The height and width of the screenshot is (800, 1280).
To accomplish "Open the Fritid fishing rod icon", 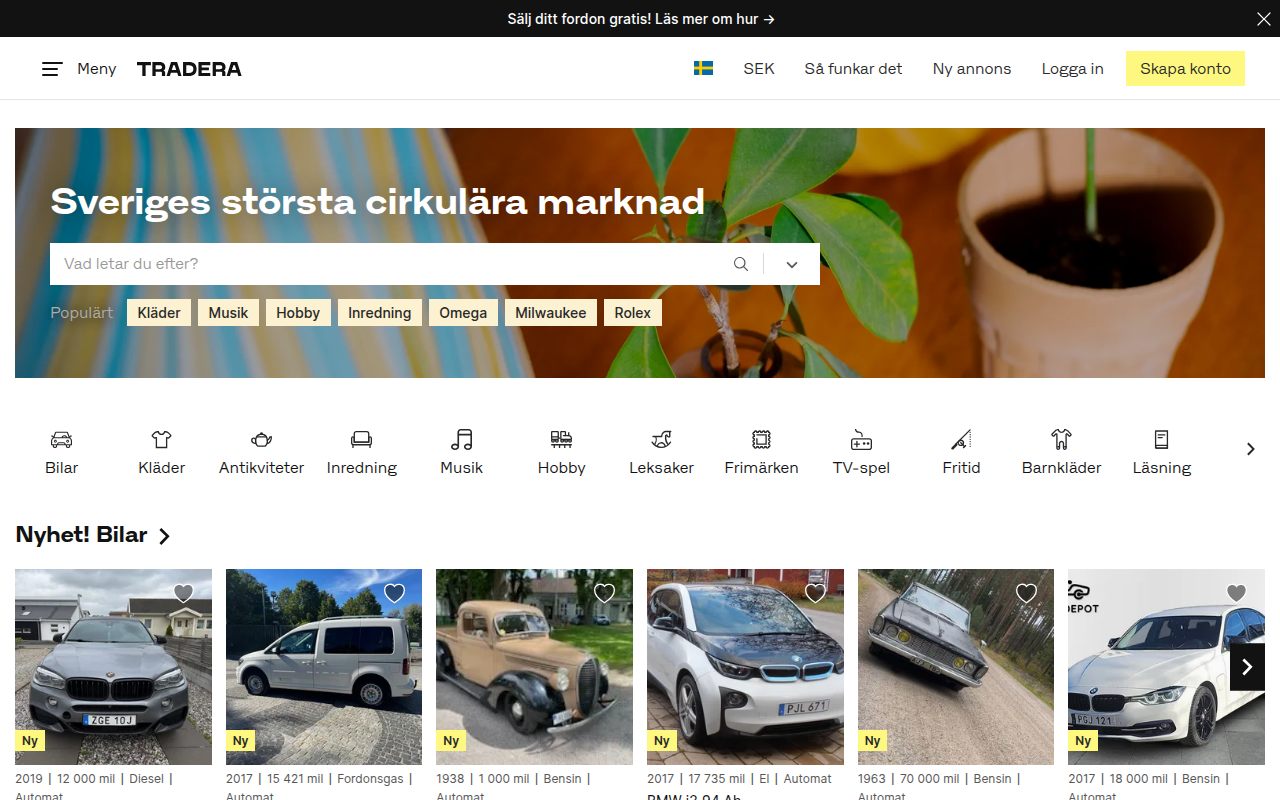I will pyautogui.click(x=961, y=439).
